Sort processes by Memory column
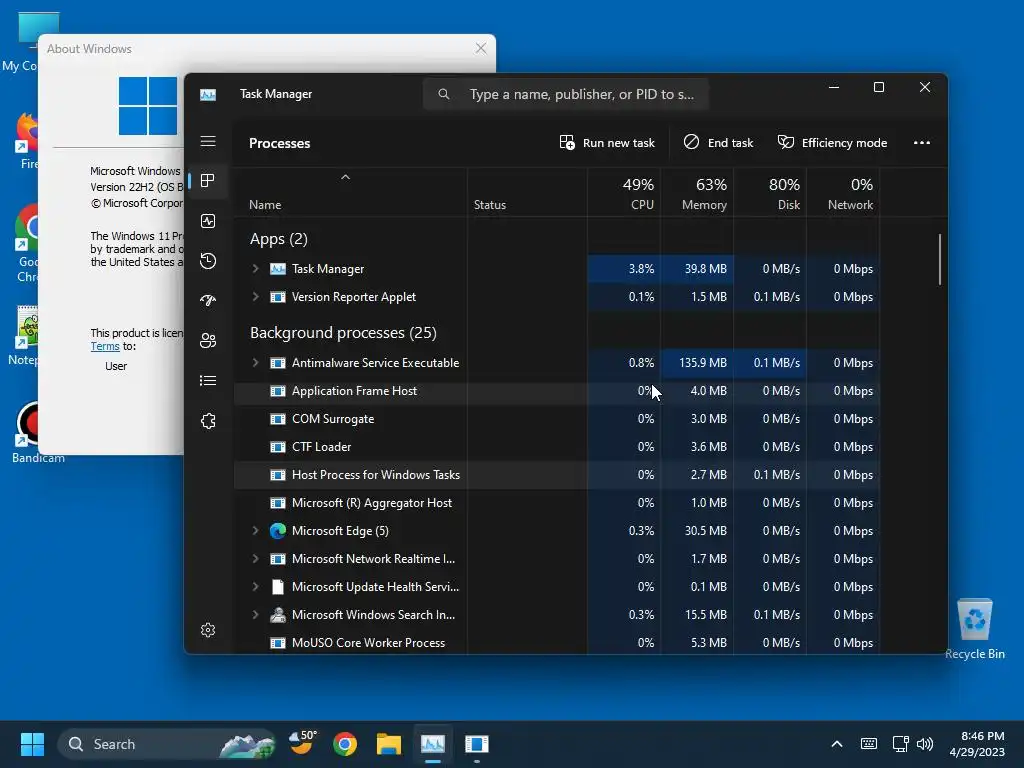 pos(697,193)
